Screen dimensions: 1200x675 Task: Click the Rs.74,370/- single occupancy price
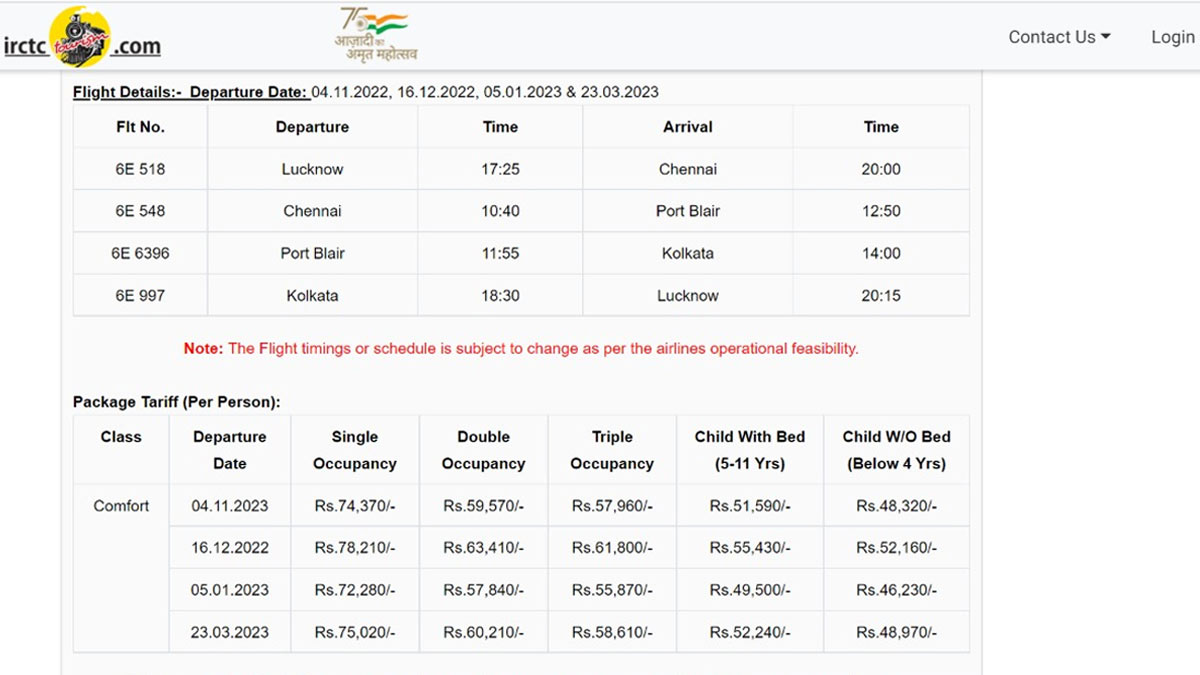355,506
